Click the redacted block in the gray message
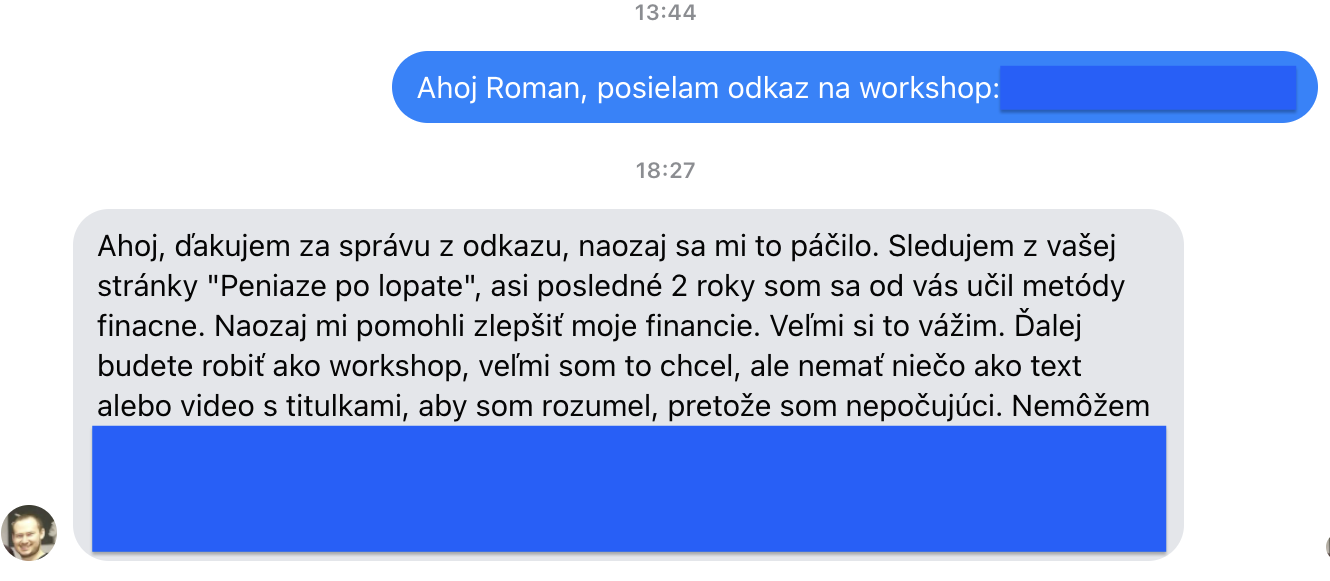 pos(629,488)
